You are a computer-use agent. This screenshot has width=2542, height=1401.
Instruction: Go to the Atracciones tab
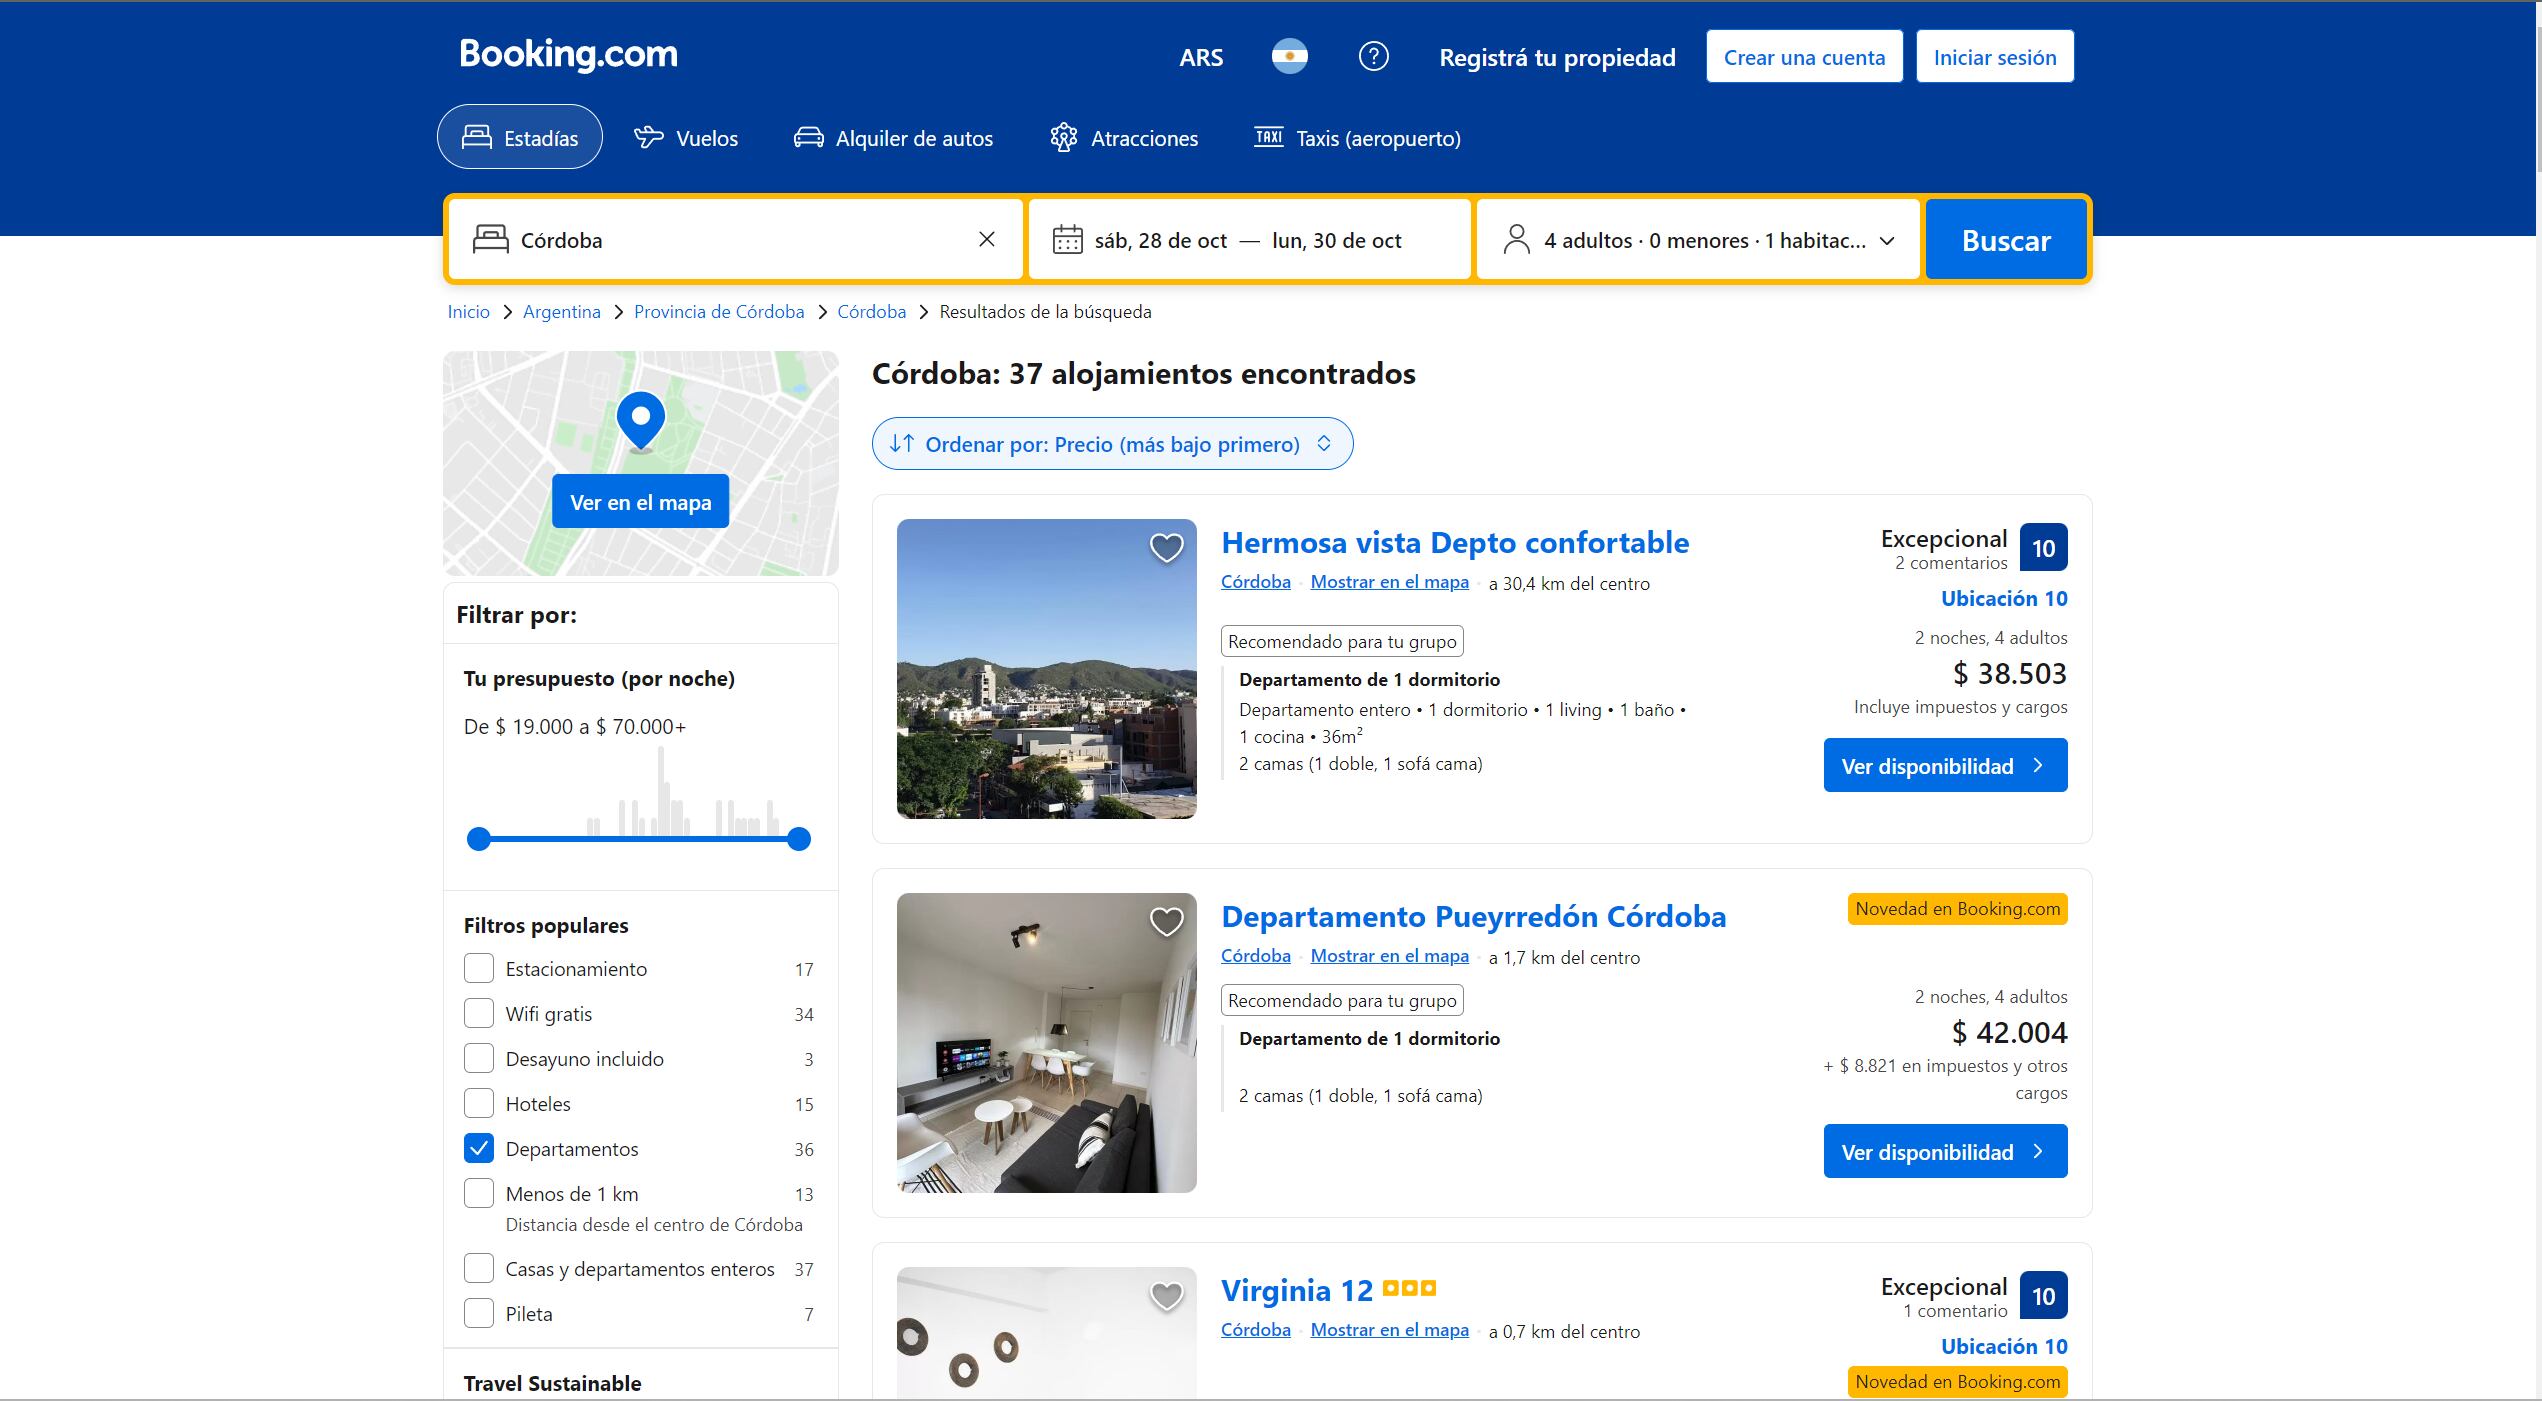1124,138
